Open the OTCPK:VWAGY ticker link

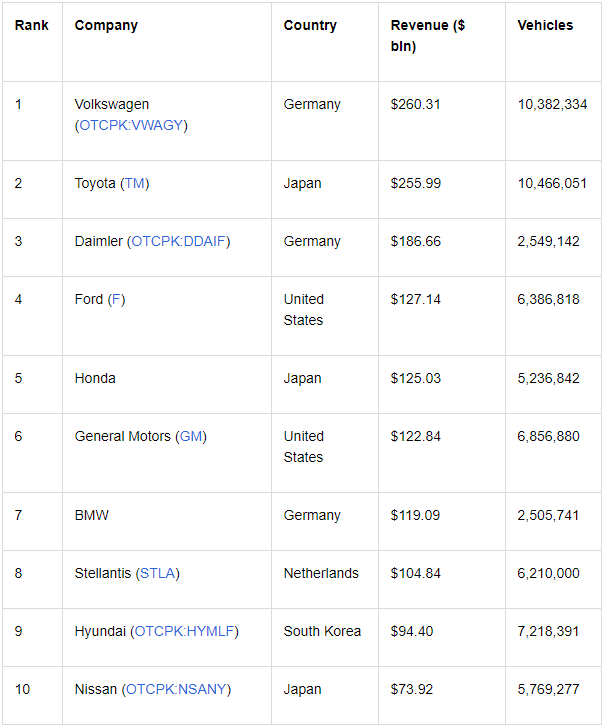[x=131, y=125]
